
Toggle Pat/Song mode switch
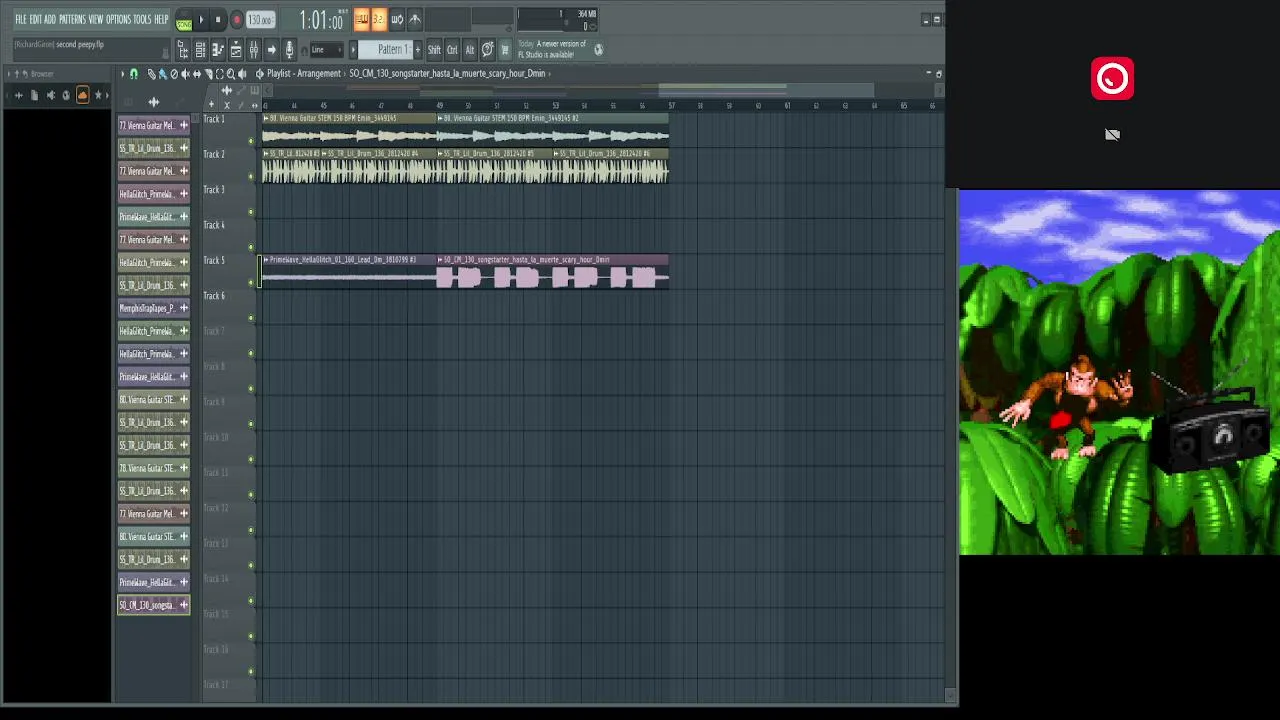coord(183,20)
